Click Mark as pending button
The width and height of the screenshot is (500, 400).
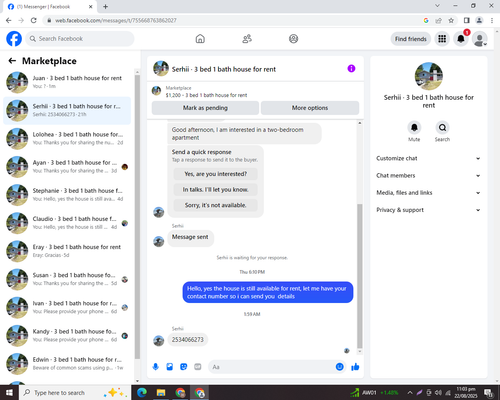(205, 108)
